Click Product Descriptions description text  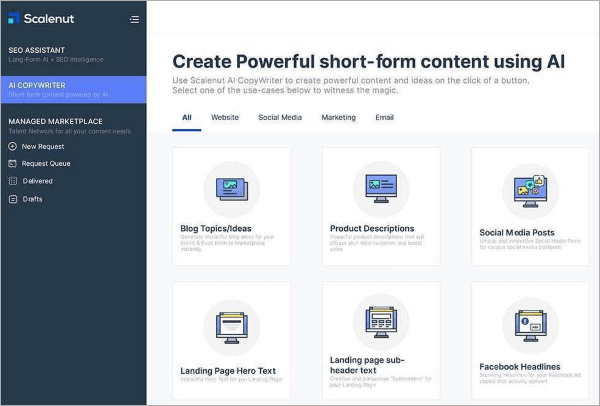[x=377, y=243]
